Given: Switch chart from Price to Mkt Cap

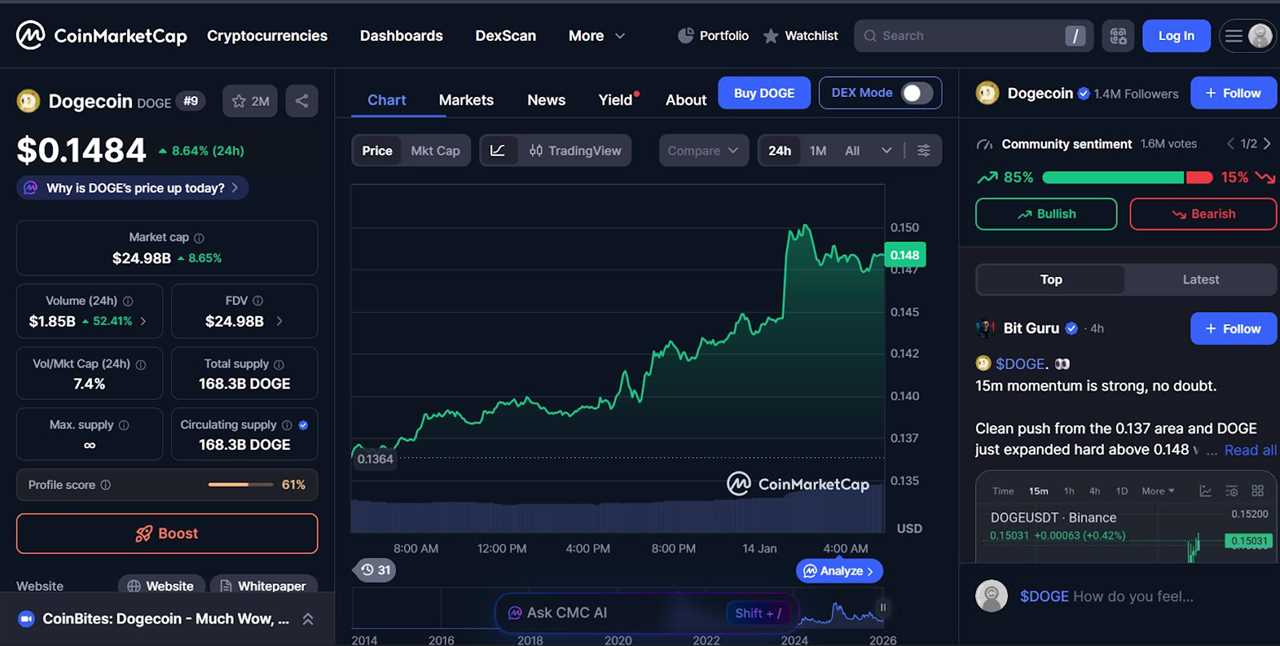Looking at the screenshot, I should pos(435,150).
